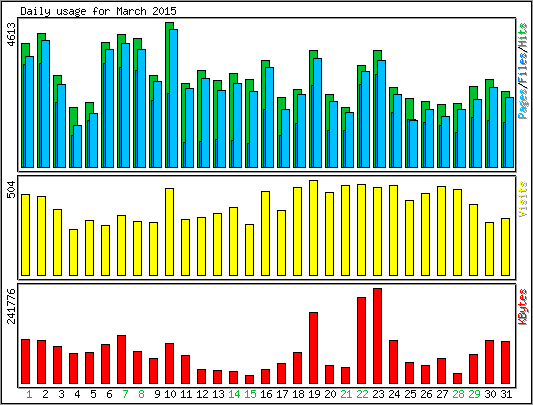This screenshot has height=405, width=533.
Task: Click day 1 label on x-axis
Action: point(29,394)
